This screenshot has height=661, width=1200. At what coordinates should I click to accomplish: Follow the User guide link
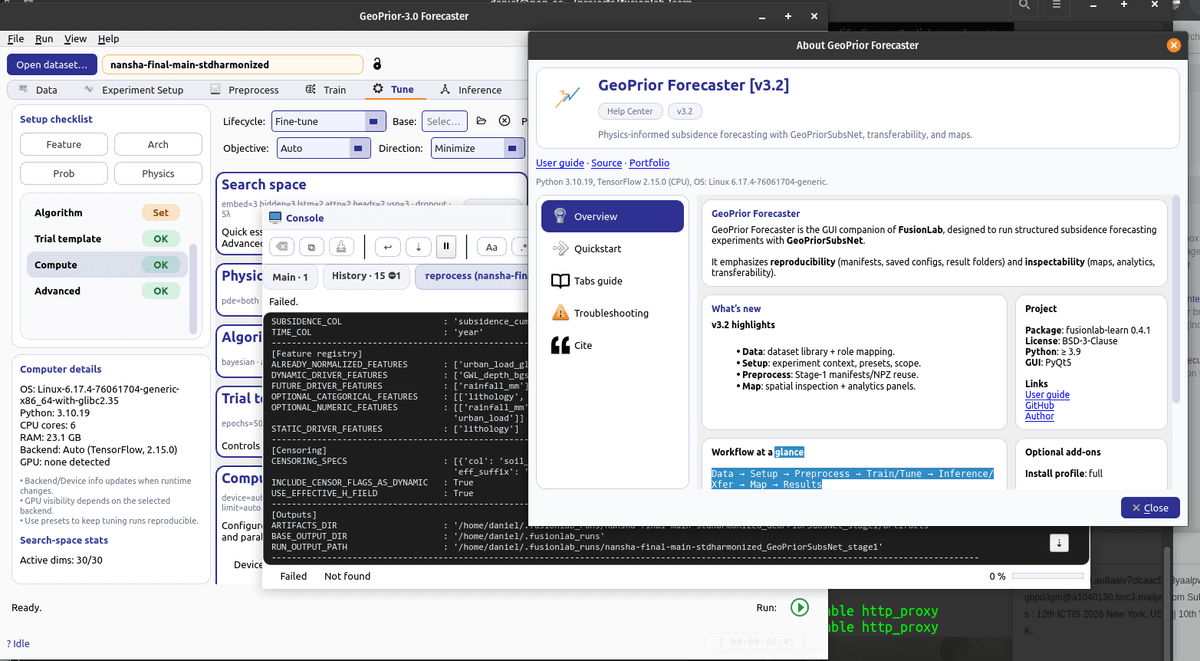[x=559, y=163]
